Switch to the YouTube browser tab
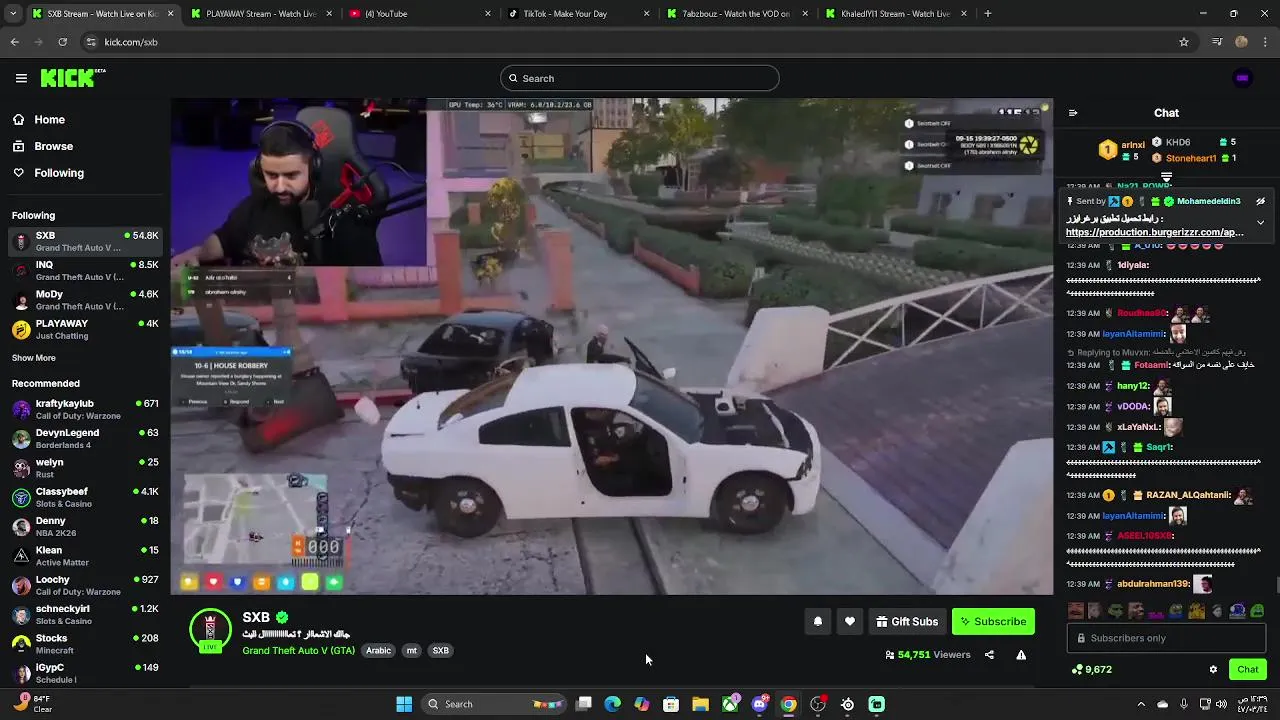The width and height of the screenshot is (1280, 720). pyautogui.click(x=420, y=14)
